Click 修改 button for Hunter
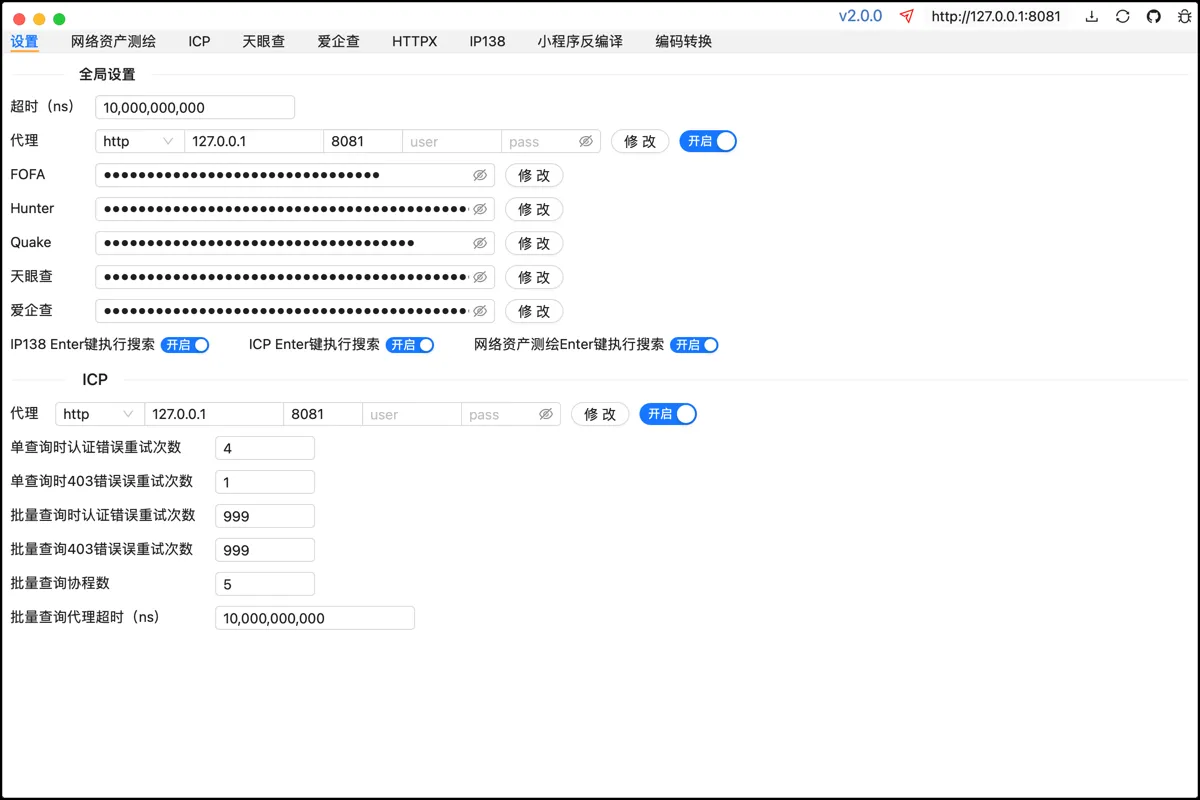 tap(534, 209)
